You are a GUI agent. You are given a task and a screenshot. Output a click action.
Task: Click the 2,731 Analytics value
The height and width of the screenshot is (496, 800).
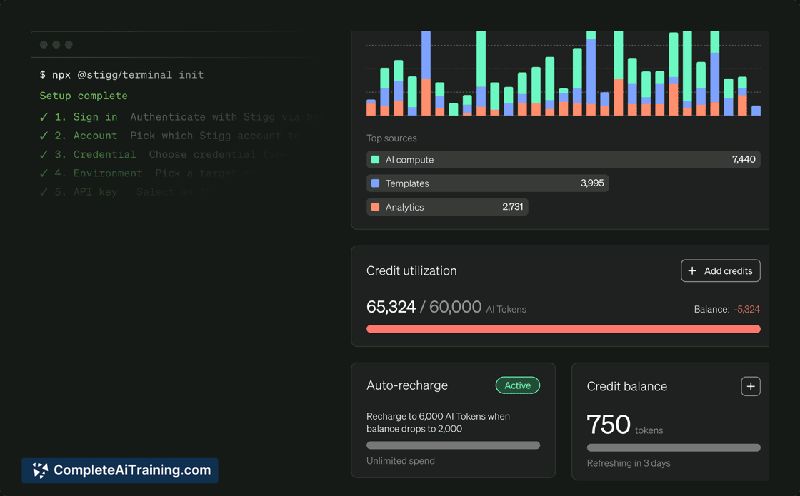pos(512,207)
